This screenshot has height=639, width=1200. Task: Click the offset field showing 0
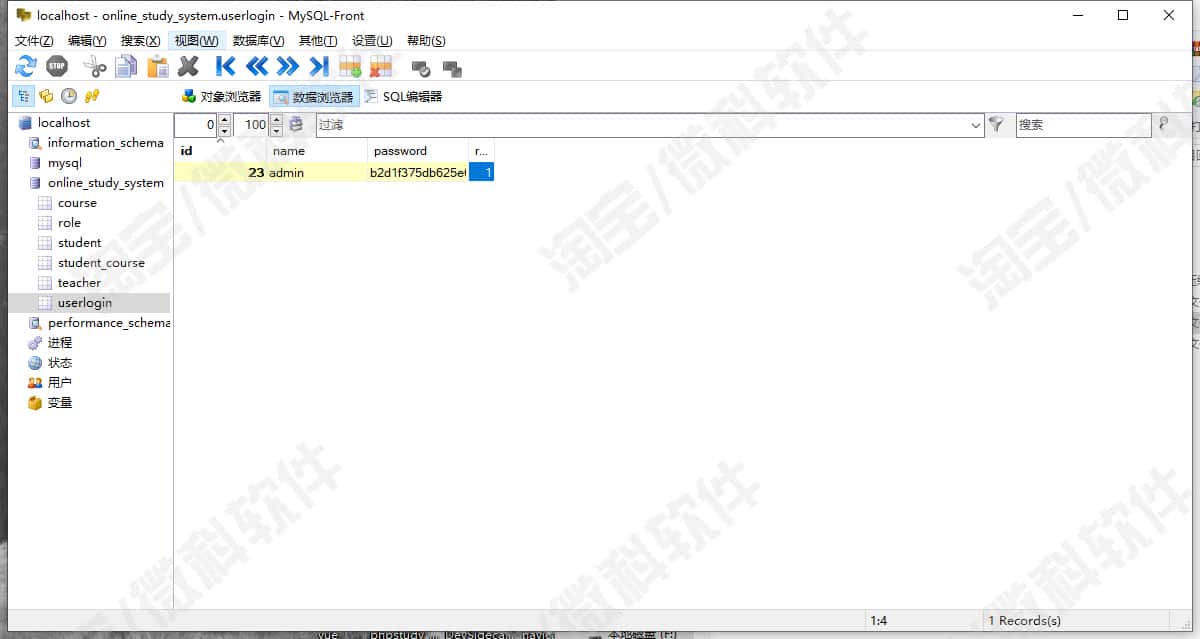pyautogui.click(x=196, y=125)
